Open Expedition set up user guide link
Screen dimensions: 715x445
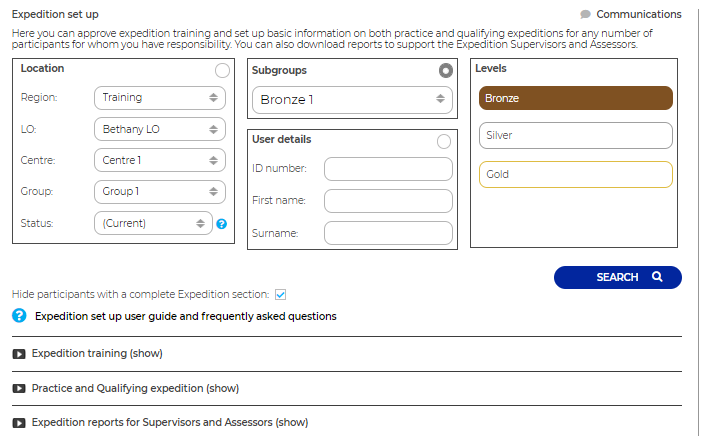pos(186,316)
